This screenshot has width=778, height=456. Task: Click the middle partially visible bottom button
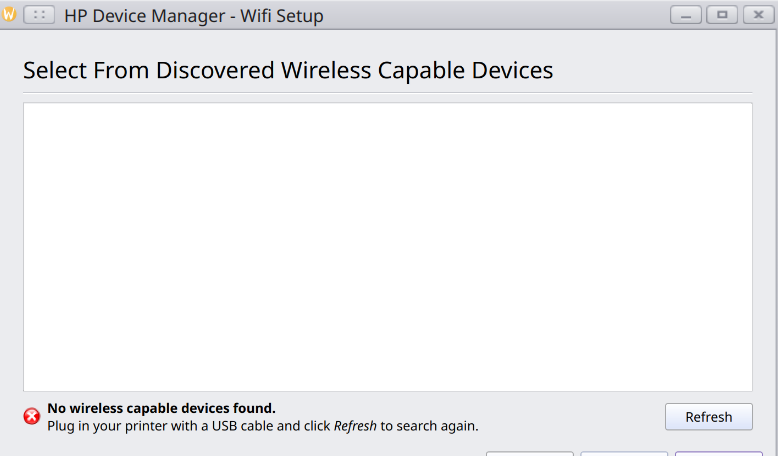624,454
